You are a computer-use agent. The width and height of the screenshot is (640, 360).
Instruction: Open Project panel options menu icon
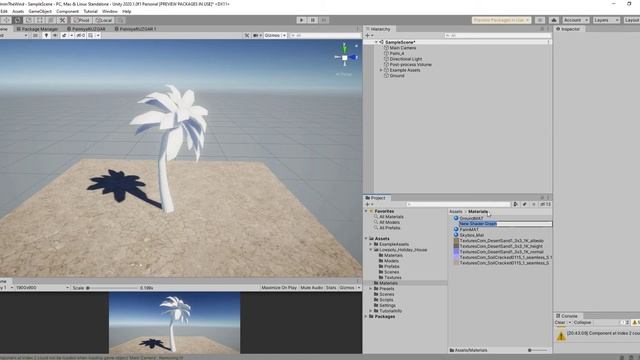point(549,198)
